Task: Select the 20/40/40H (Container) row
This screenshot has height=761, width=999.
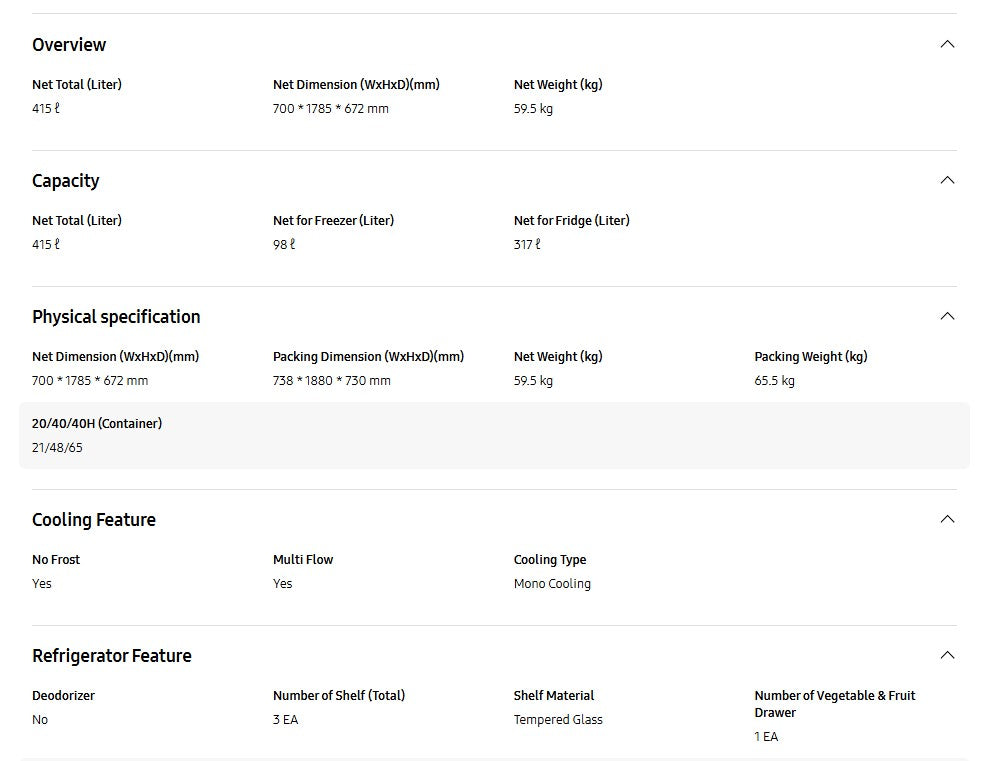Action: (494, 436)
